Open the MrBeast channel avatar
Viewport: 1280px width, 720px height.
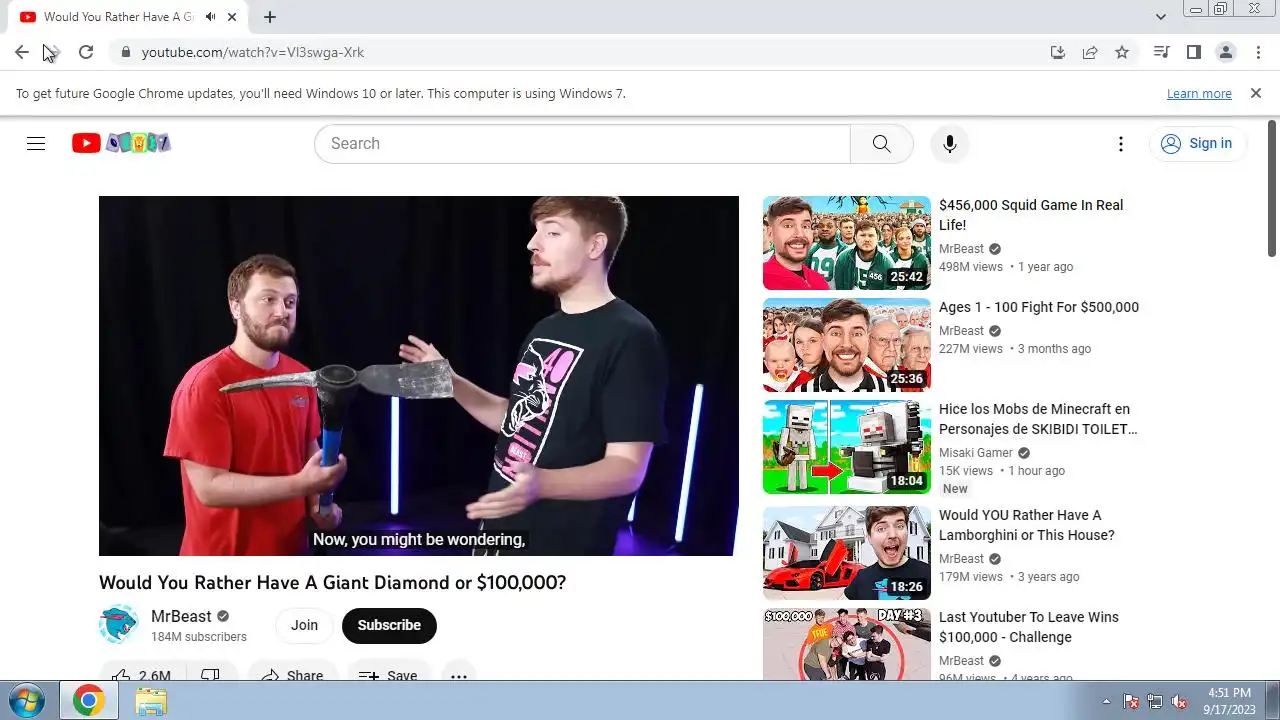point(119,625)
